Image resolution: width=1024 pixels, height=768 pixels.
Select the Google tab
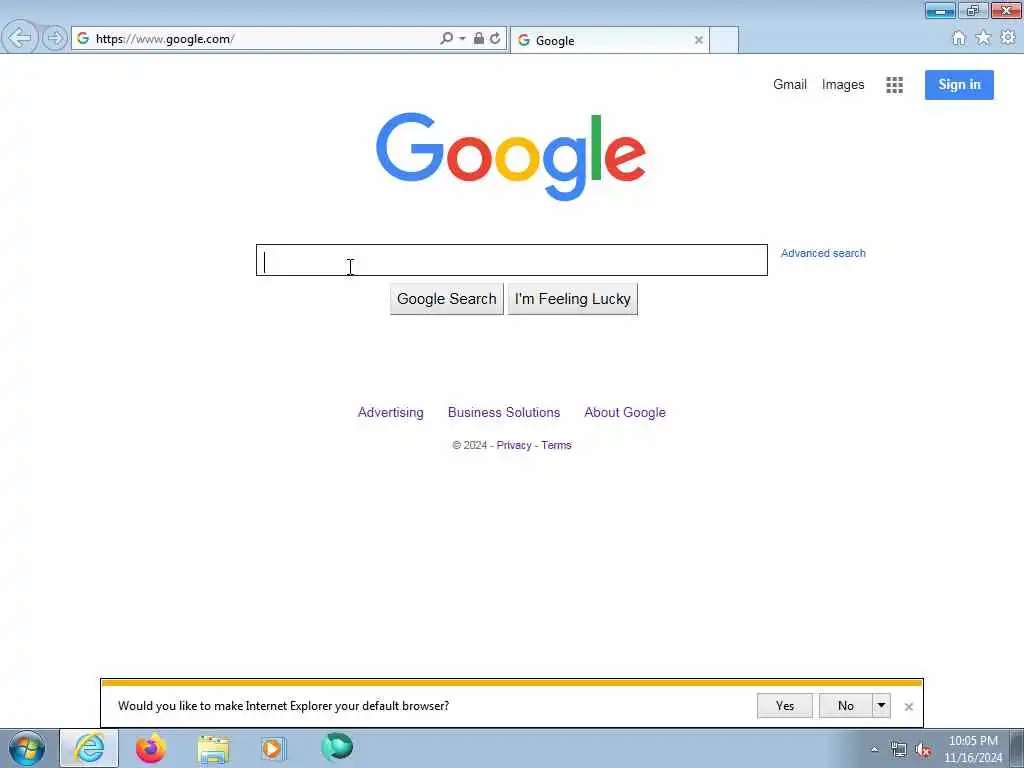(x=609, y=40)
